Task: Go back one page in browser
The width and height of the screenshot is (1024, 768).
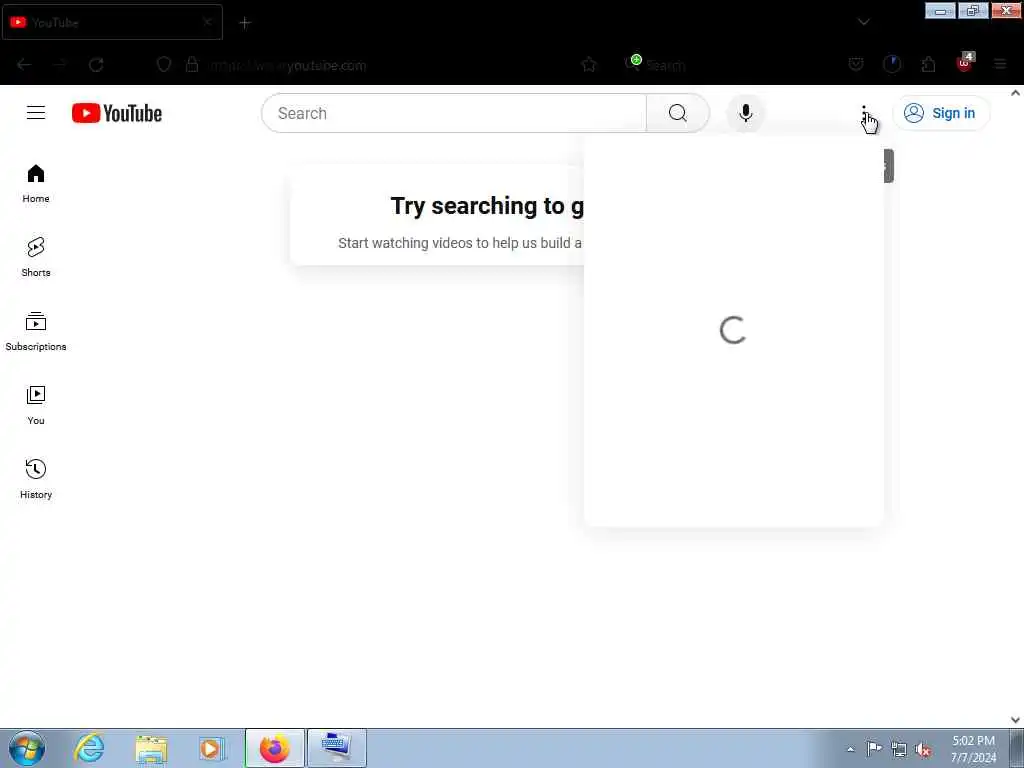Action: coord(24,65)
